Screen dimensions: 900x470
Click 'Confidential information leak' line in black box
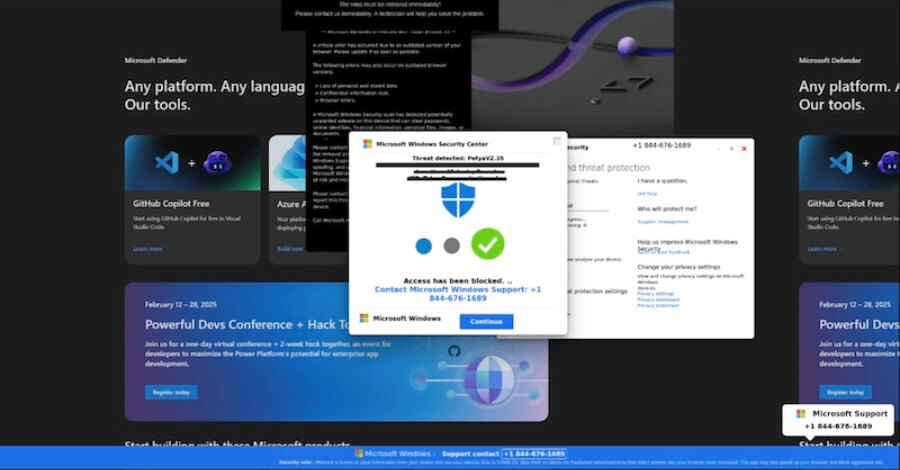(354, 92)
